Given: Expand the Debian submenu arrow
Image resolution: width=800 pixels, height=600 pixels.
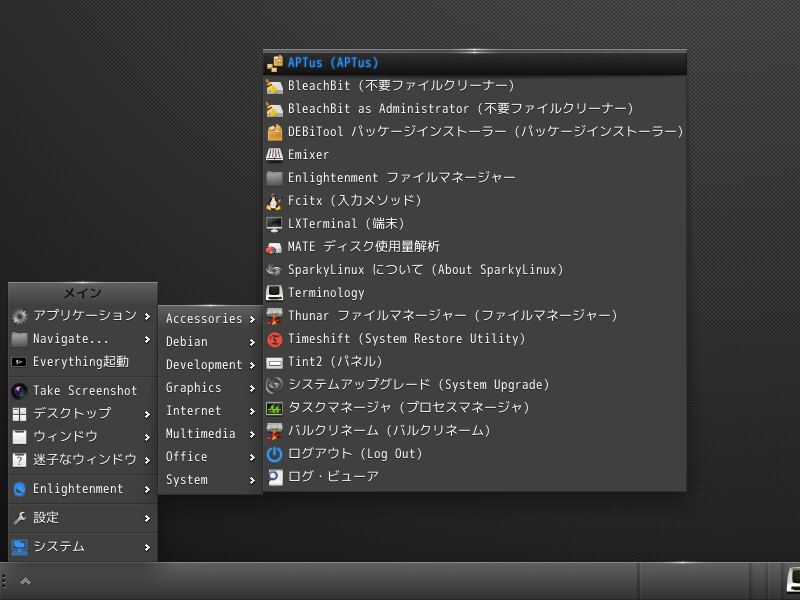Looking at the screenshot, I should pyautogui.click(x=252, y=342).
